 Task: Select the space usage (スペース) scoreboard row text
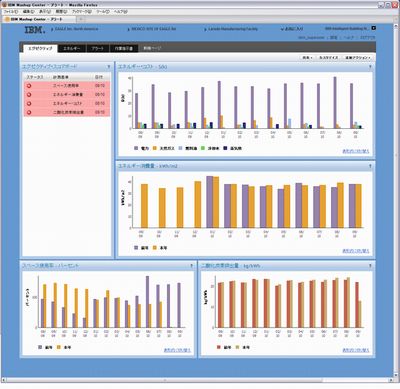pos(66,86)
